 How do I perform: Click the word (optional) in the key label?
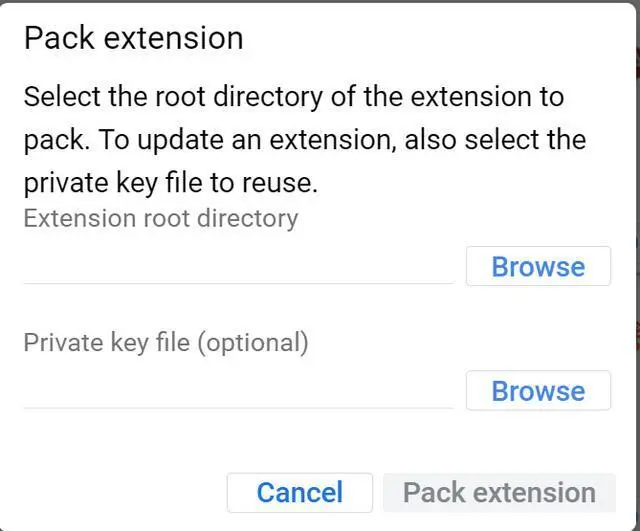tap(252, 342)
